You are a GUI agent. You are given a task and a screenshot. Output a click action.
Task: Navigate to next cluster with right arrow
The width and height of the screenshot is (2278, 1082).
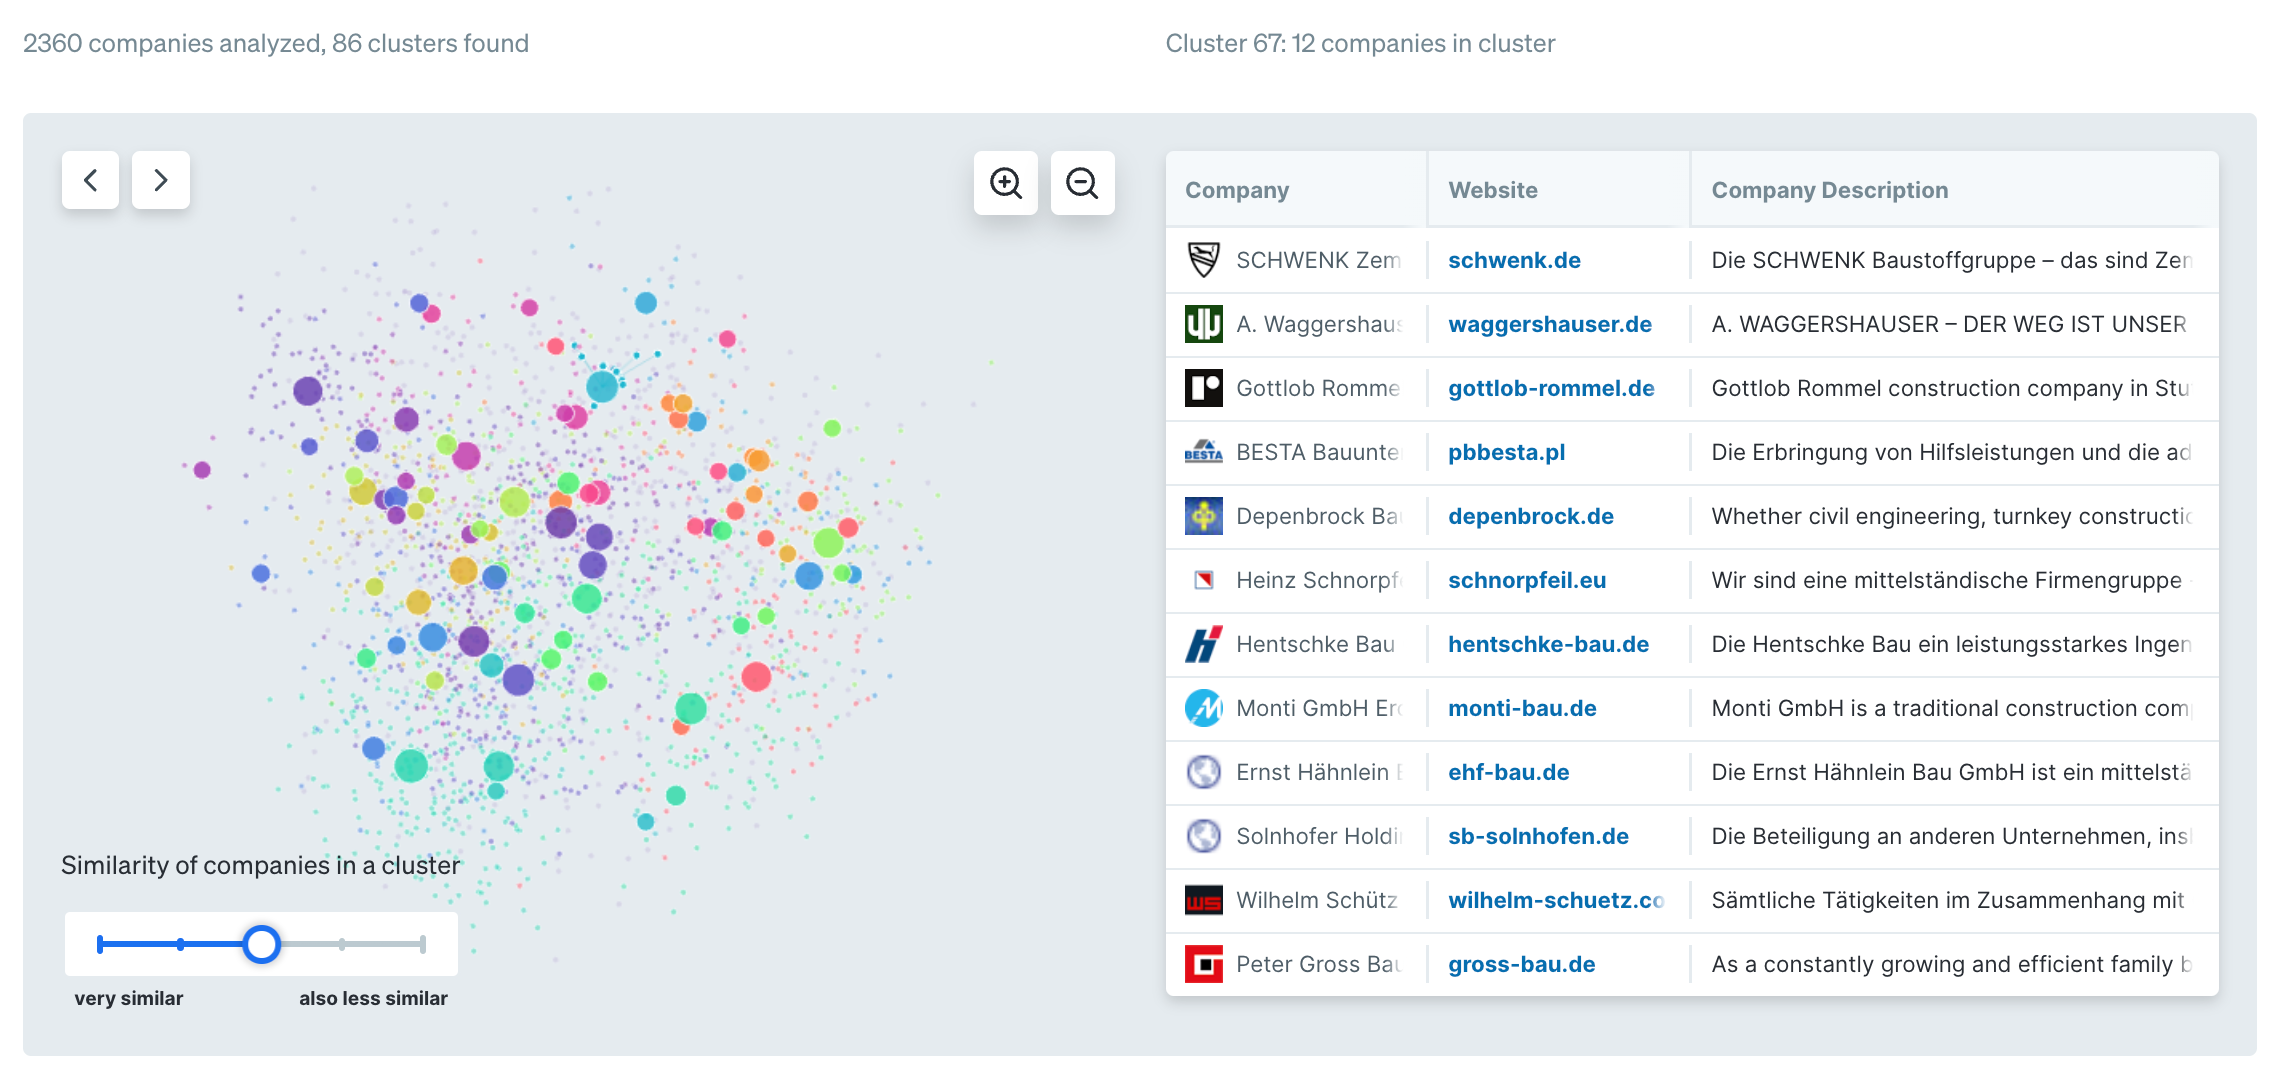tap(161, 179)
